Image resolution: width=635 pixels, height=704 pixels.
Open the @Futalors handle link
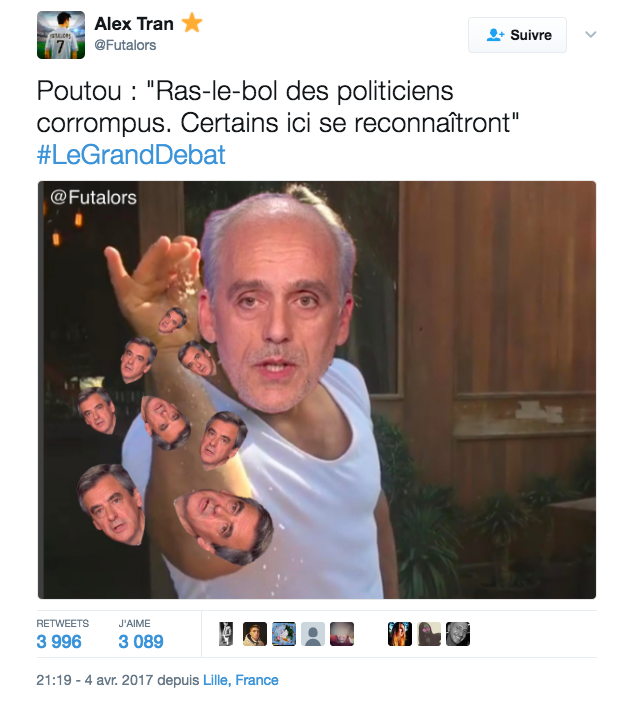pos(125,45)
